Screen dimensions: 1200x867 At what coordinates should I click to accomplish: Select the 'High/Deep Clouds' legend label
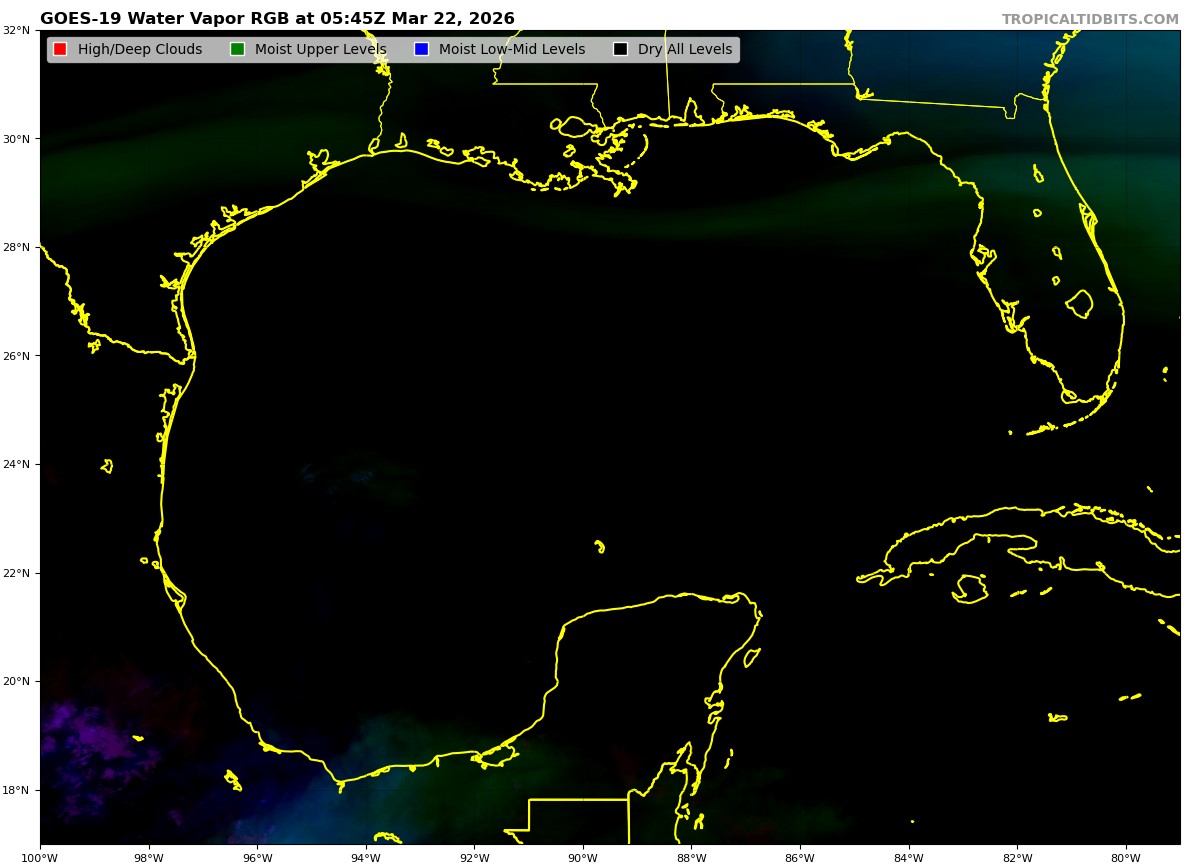[x=139, y=50]
